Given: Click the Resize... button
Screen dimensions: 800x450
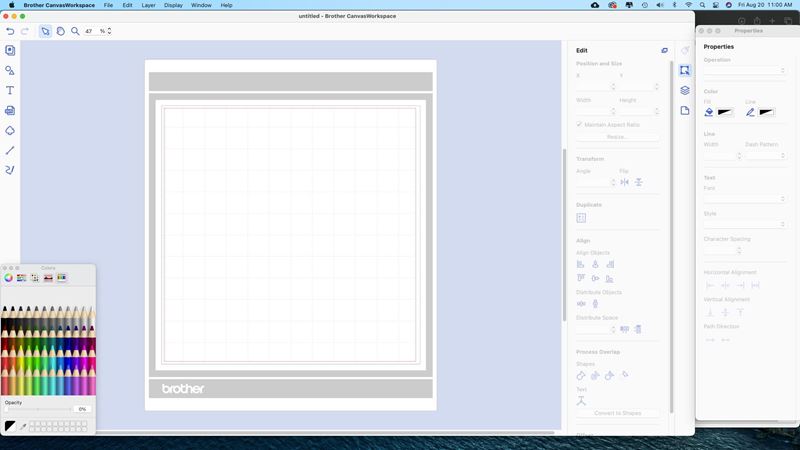Looking at the screenshot, I should point(617,137).
